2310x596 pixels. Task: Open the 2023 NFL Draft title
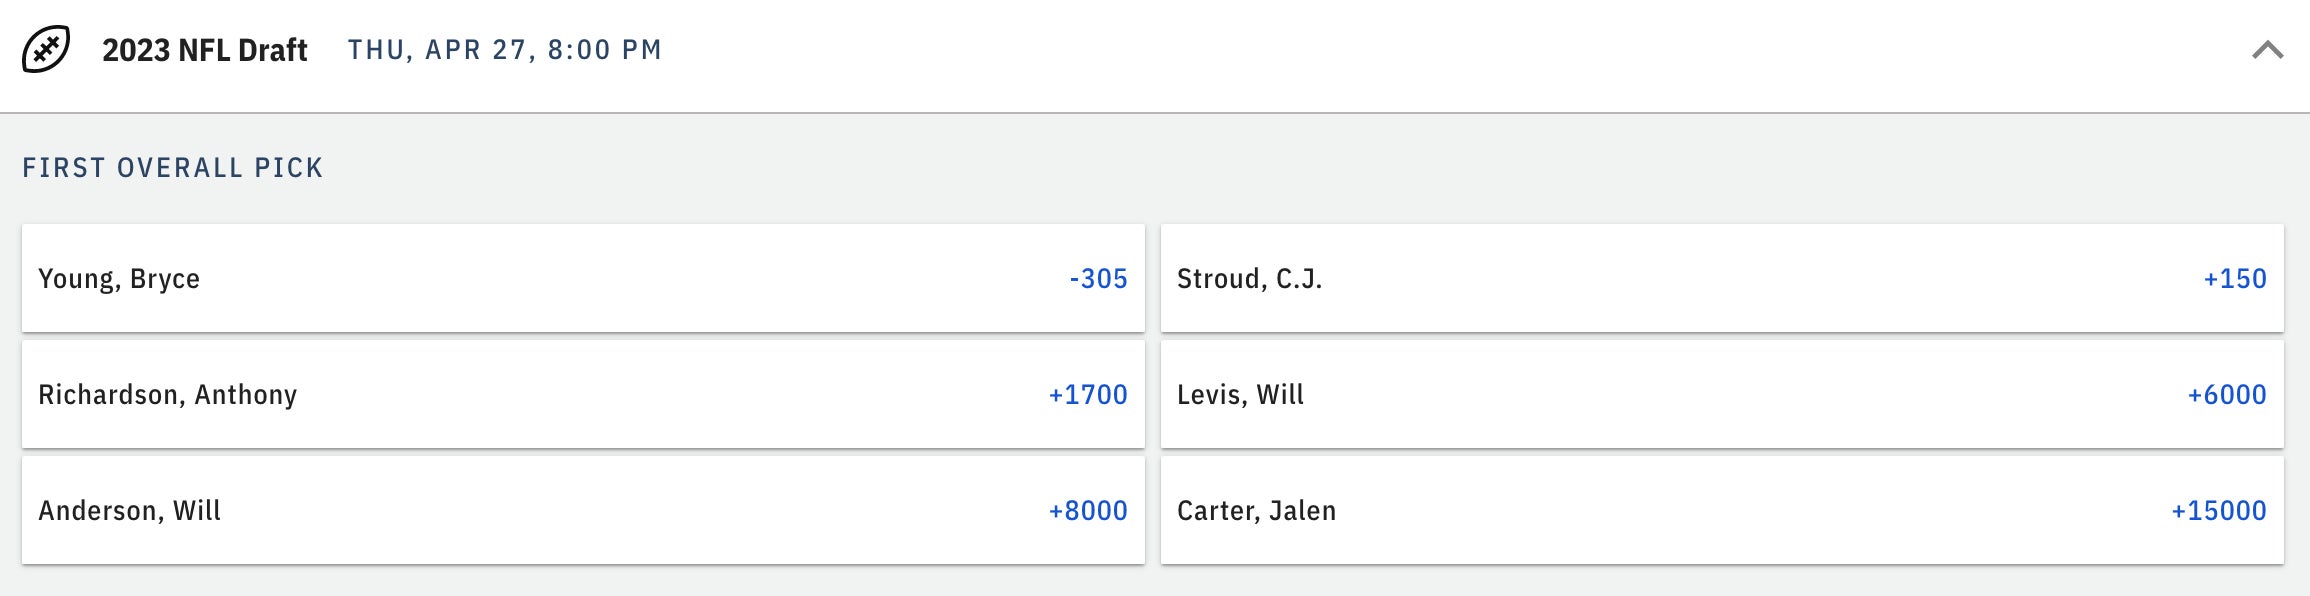tap(204, 50)
